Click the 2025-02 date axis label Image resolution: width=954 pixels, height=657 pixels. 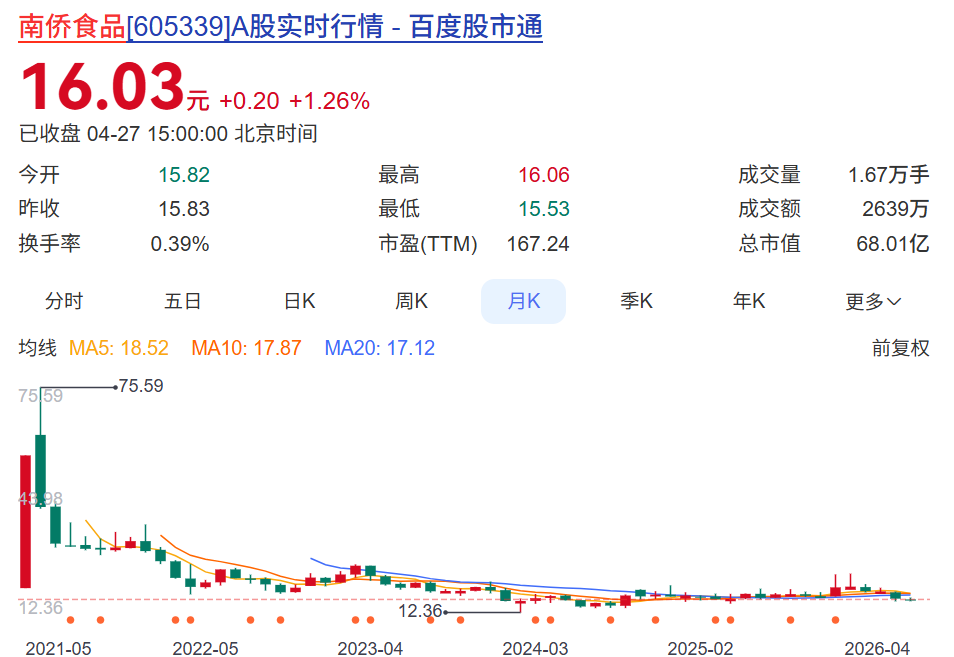(x=700, y=648)
